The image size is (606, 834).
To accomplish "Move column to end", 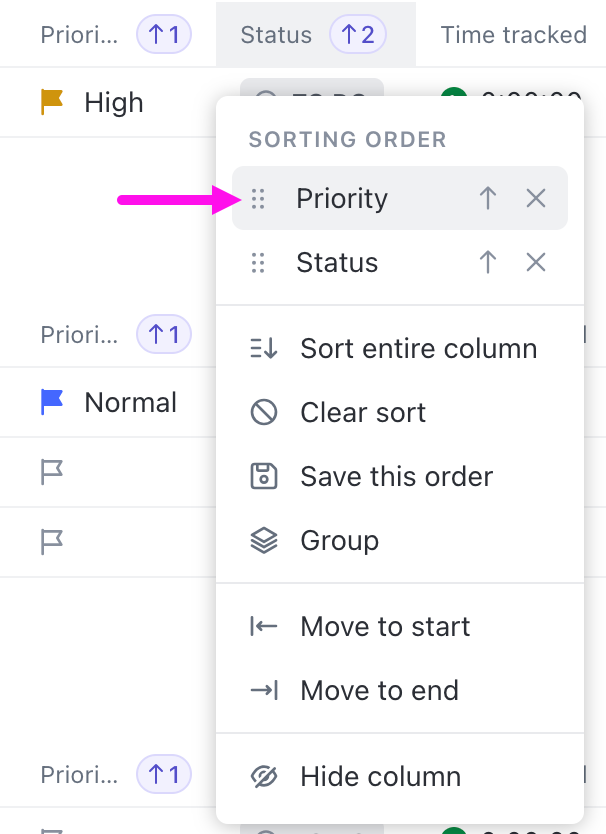I will [x=379, y=691].
